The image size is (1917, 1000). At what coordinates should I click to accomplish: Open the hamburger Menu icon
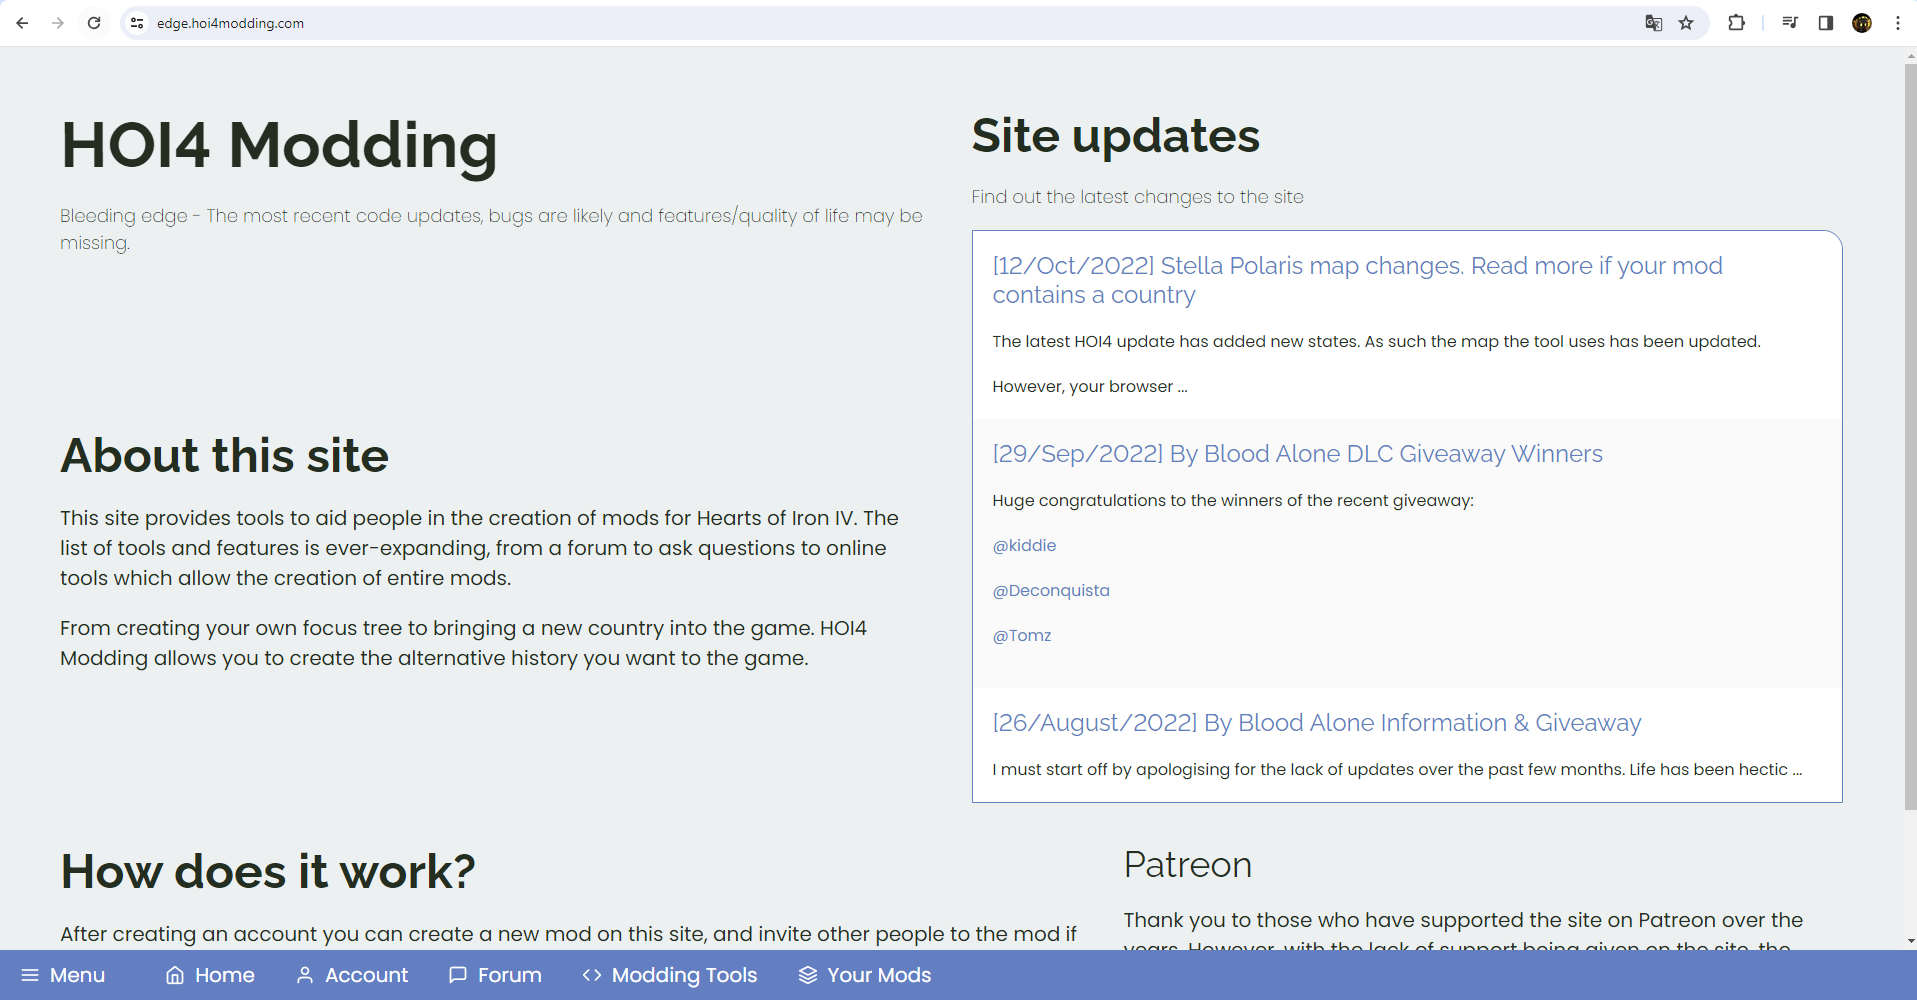click(30, 975)
